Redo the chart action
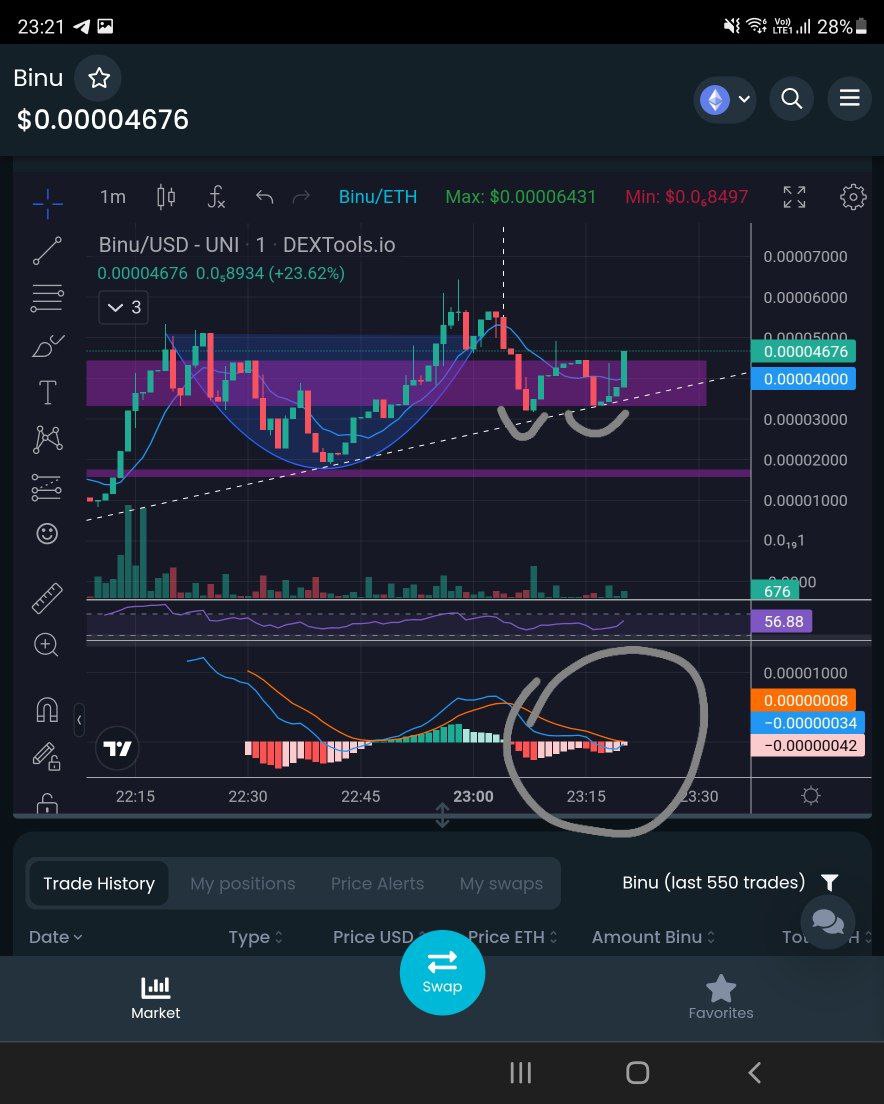 pos(301,197)
